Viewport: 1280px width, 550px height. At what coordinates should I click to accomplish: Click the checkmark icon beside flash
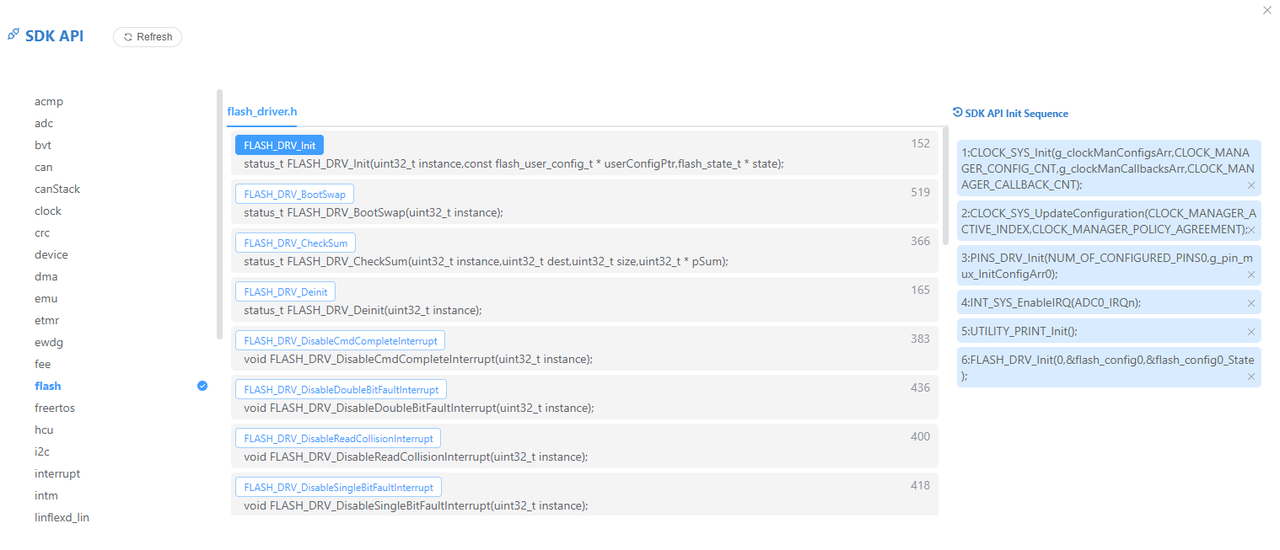coord(202,386)
